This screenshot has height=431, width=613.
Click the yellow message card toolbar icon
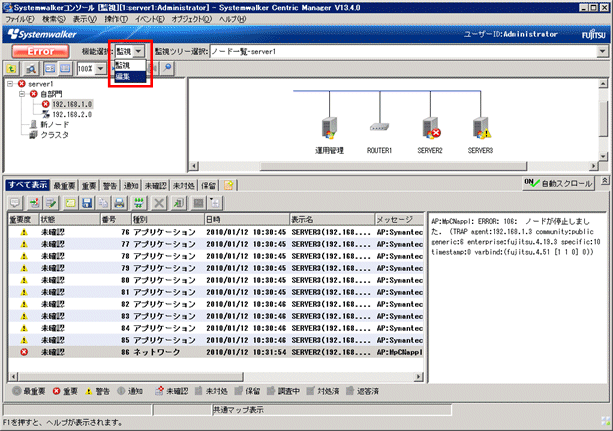coord(70,203)
